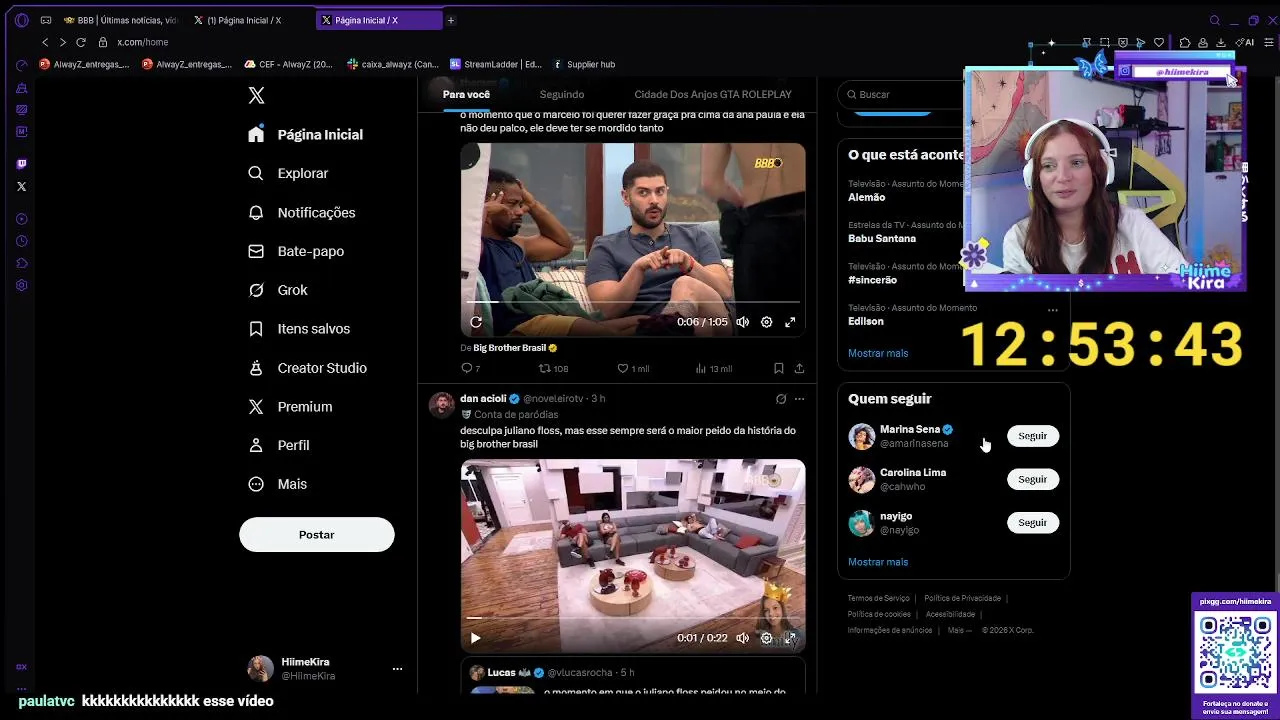This screenshot has width=1280, height=720.
Task: Open the #sincerão trending topic
Action: click(x=872, y=280)
